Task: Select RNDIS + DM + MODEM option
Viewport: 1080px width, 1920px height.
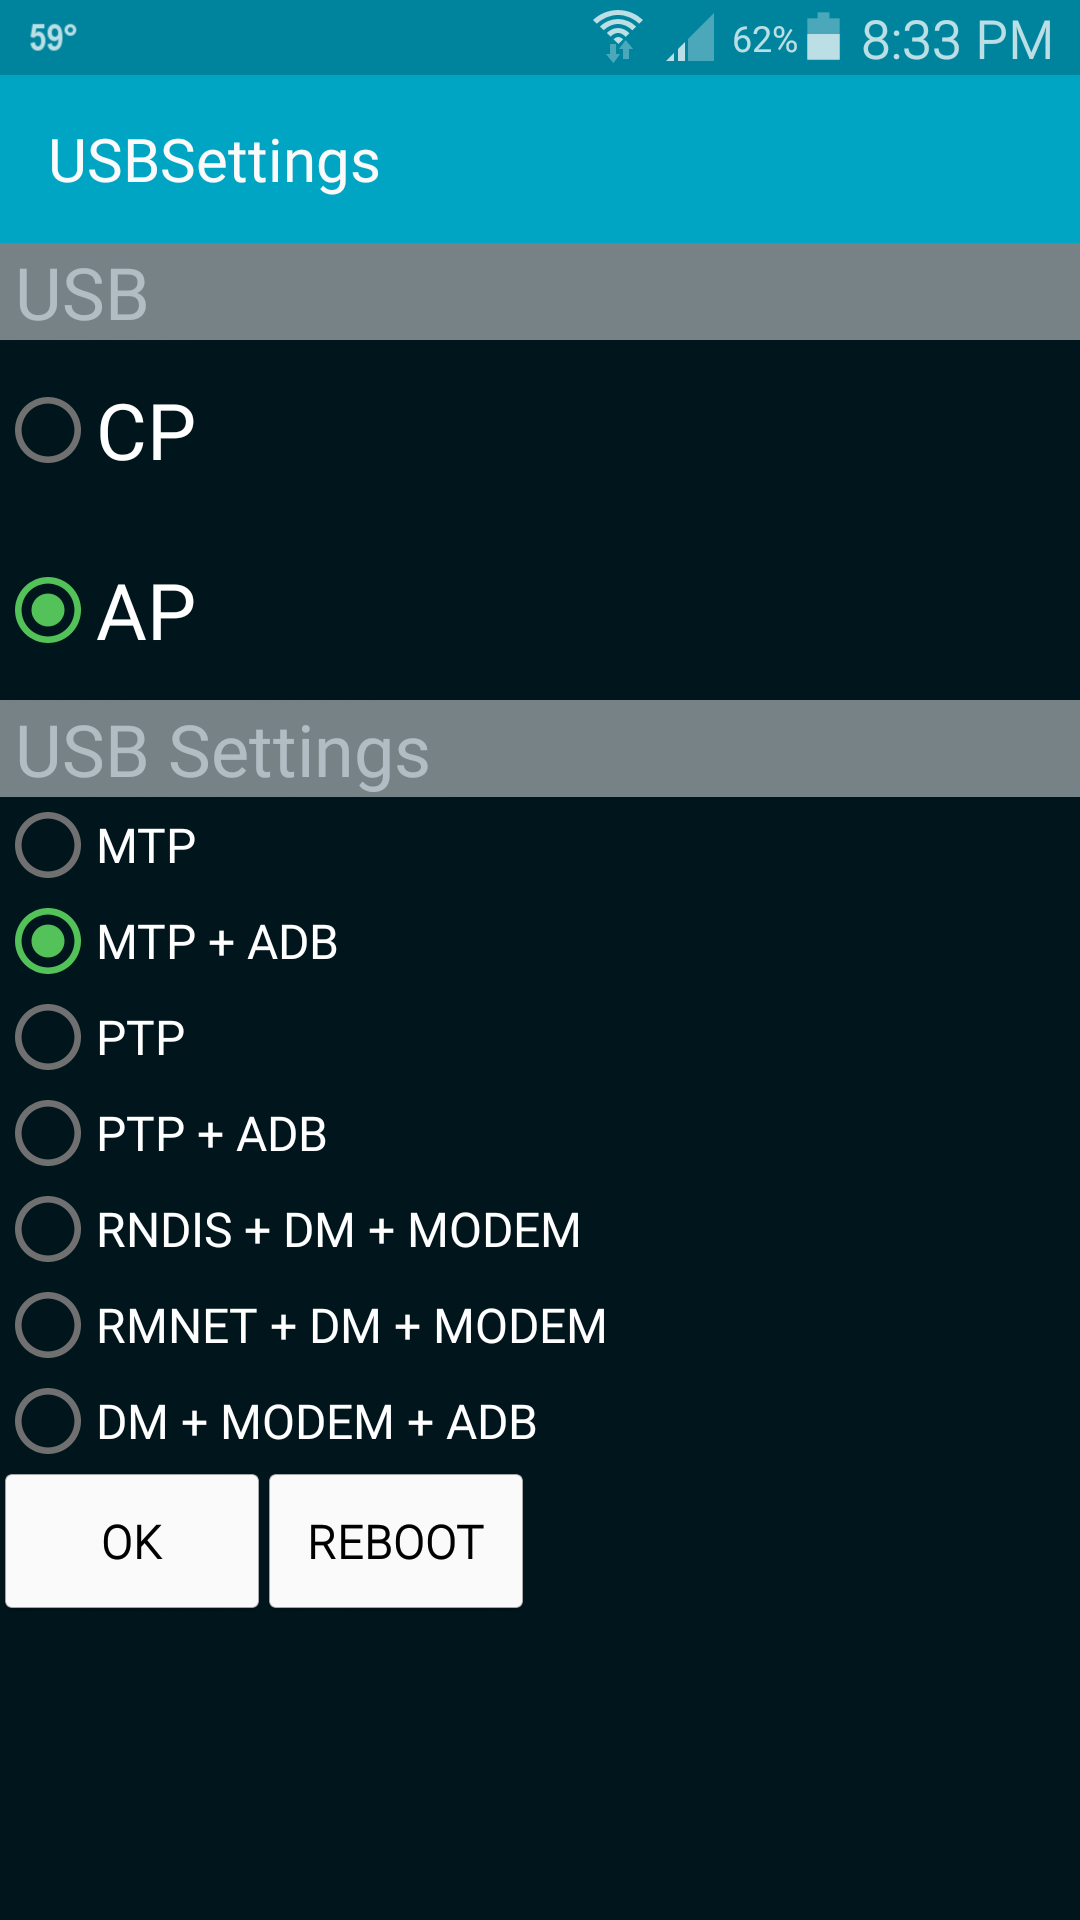Action: 48,1230
